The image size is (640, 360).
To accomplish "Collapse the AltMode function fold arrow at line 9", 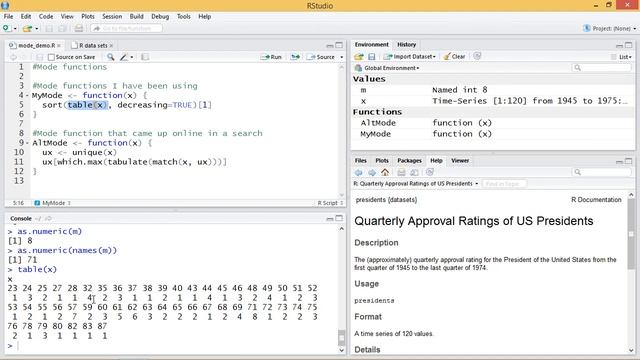I will coord(27,143).
